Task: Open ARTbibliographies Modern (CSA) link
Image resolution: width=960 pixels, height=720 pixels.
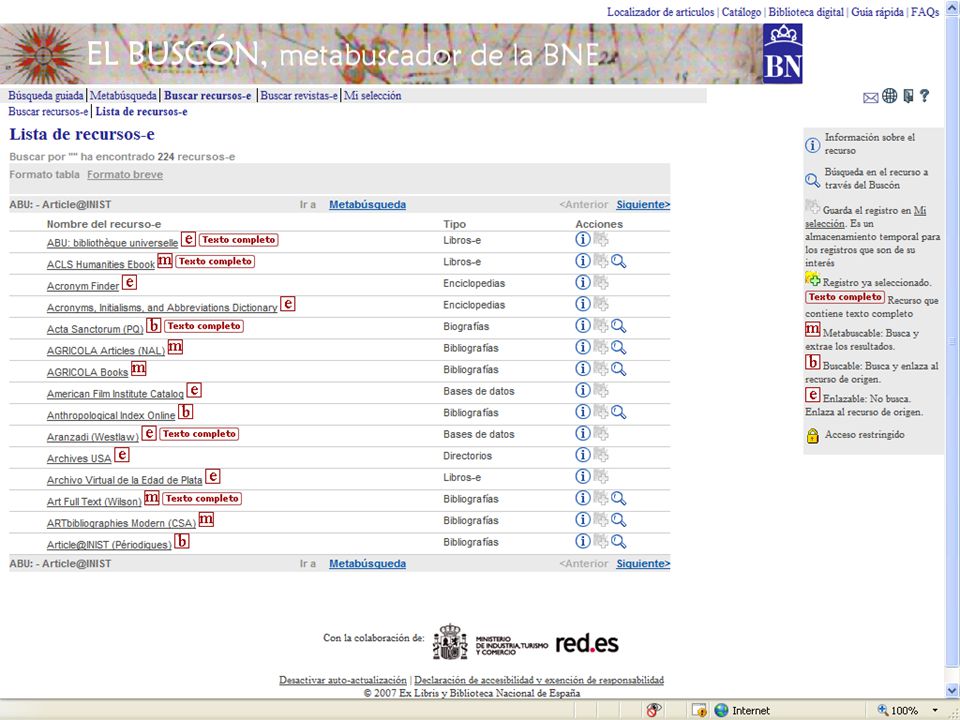Action: tap(121, 523)
